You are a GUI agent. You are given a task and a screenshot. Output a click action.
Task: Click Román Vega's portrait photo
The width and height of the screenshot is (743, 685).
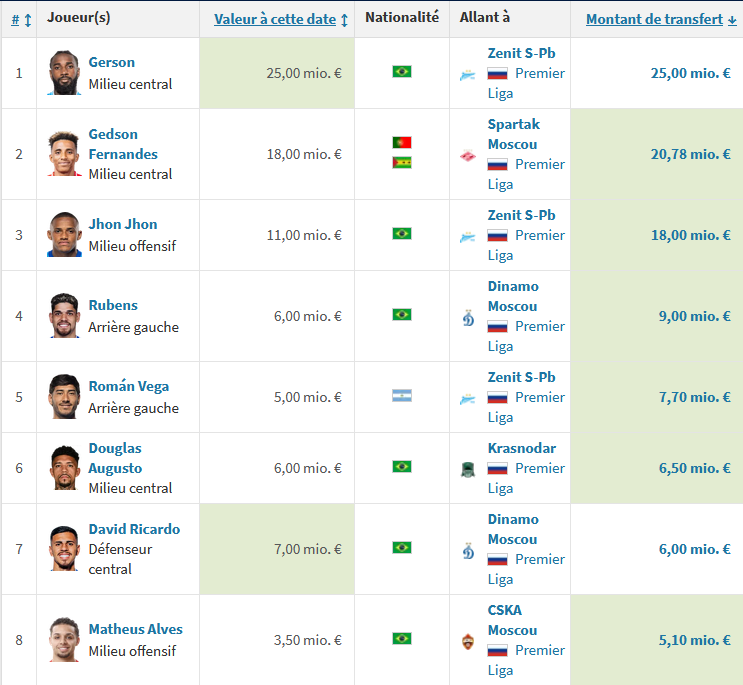[64, 397]
